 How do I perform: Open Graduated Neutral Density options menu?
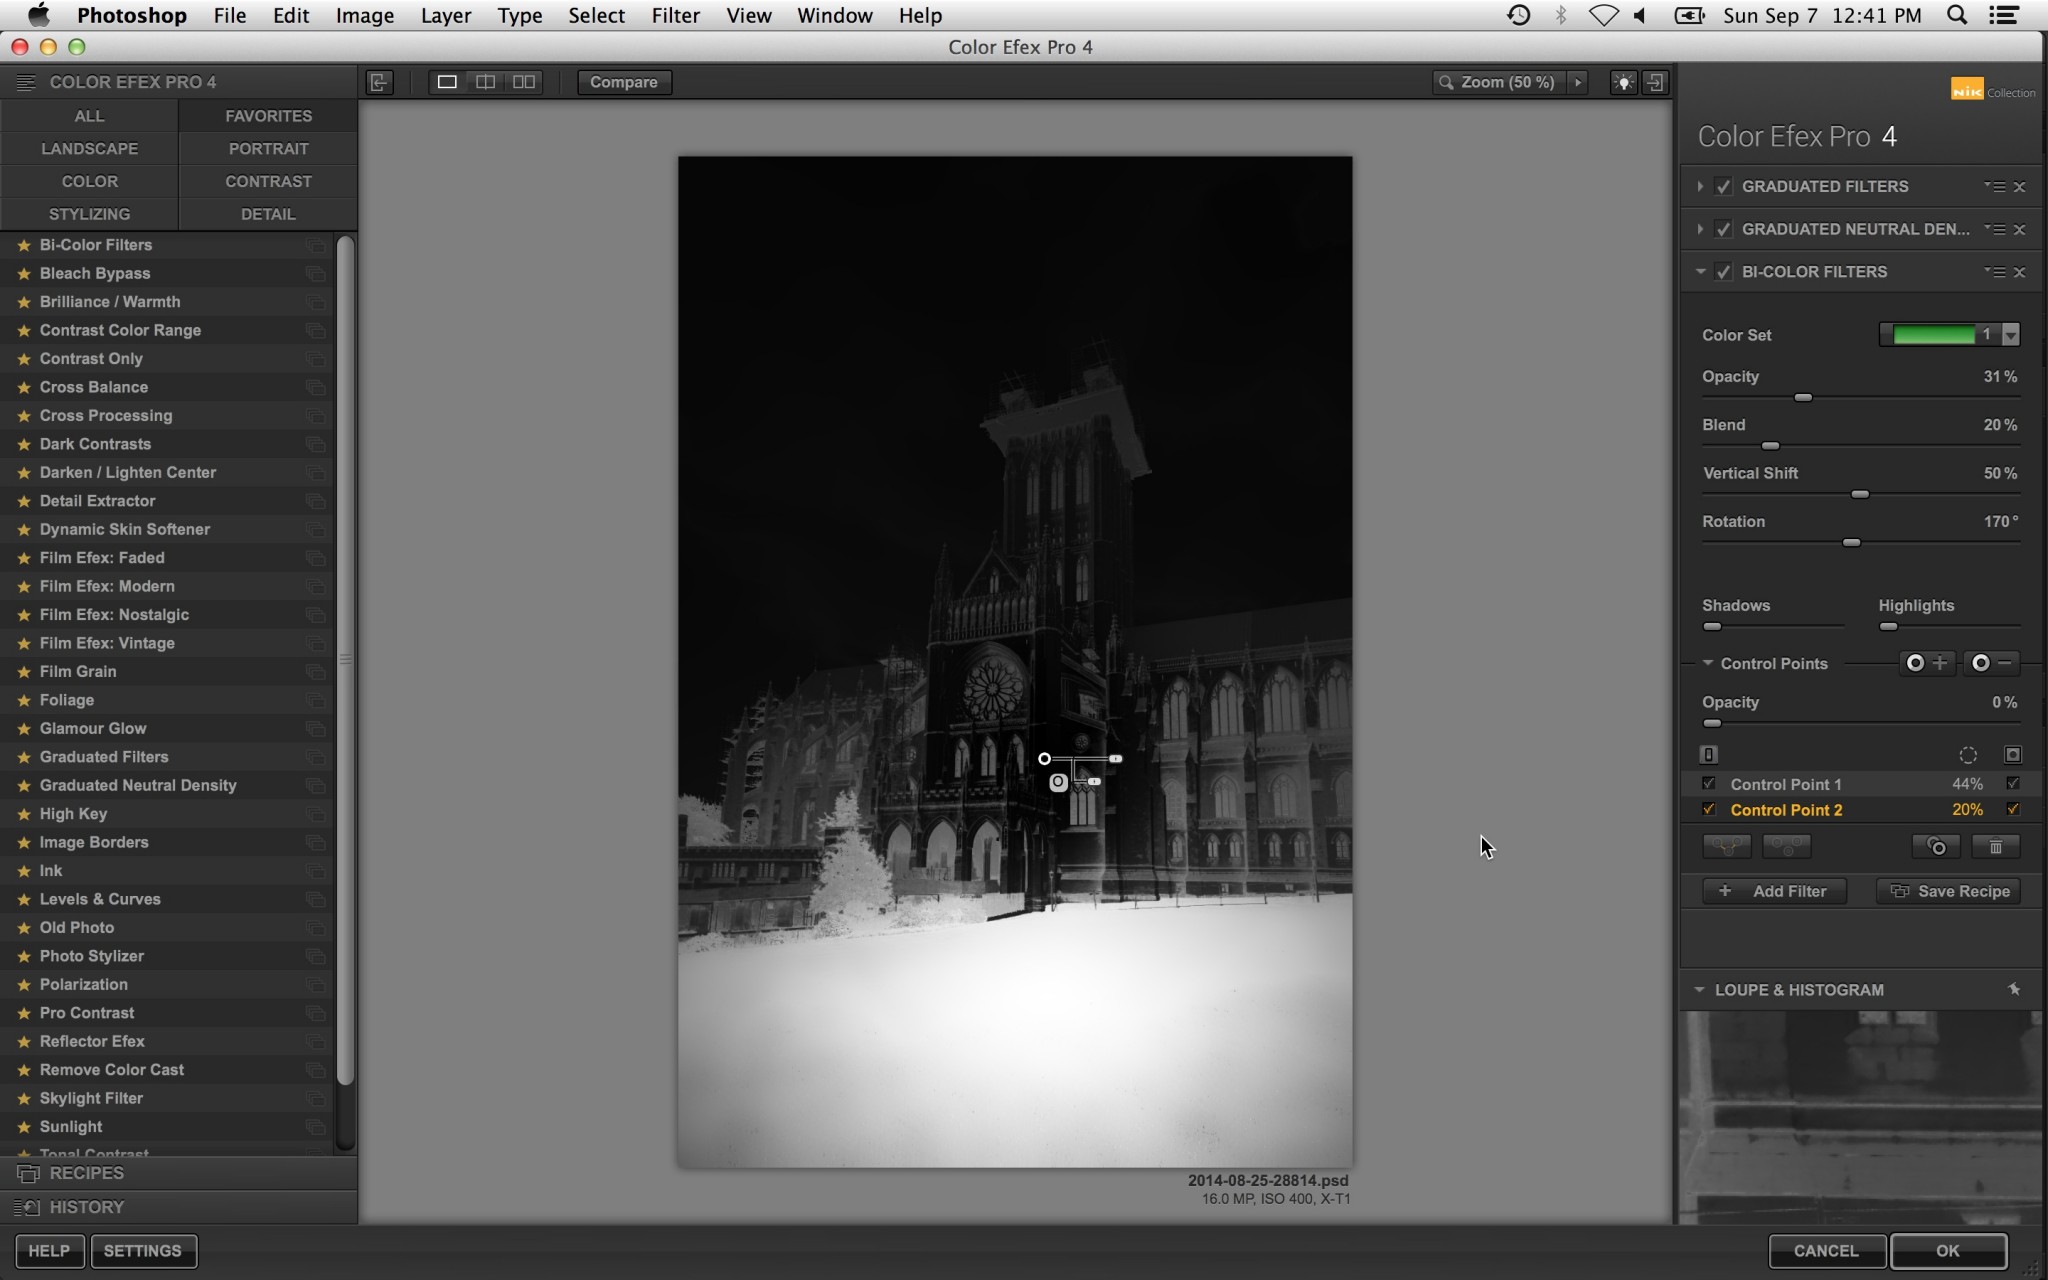point(1995,229)
